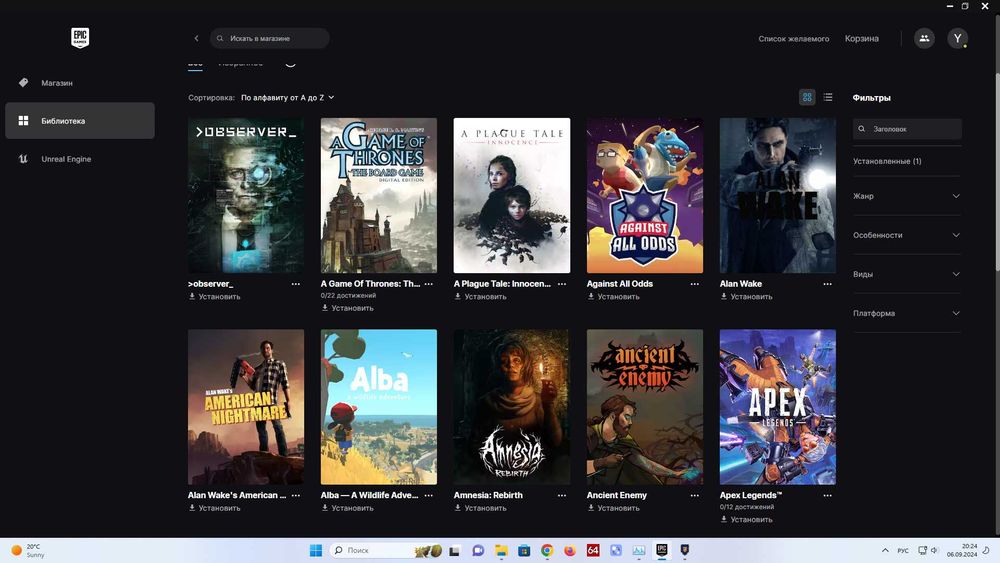Switch to list view
This screenshot has width=1000, height=563.
(x=828, y=97)
